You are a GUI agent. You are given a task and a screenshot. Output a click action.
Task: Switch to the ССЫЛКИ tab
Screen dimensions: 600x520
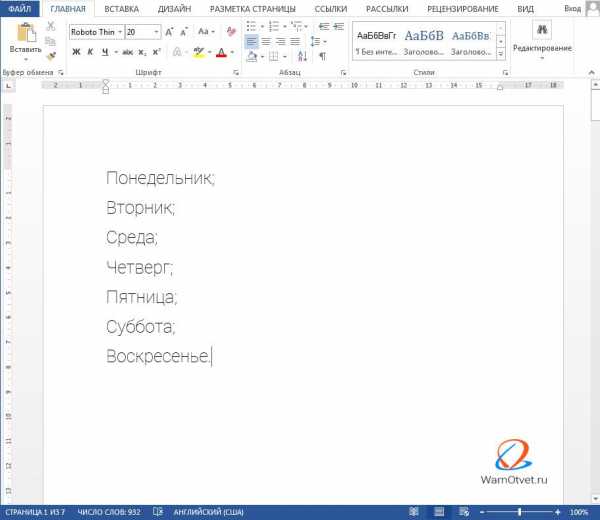[x=331, y=9]
